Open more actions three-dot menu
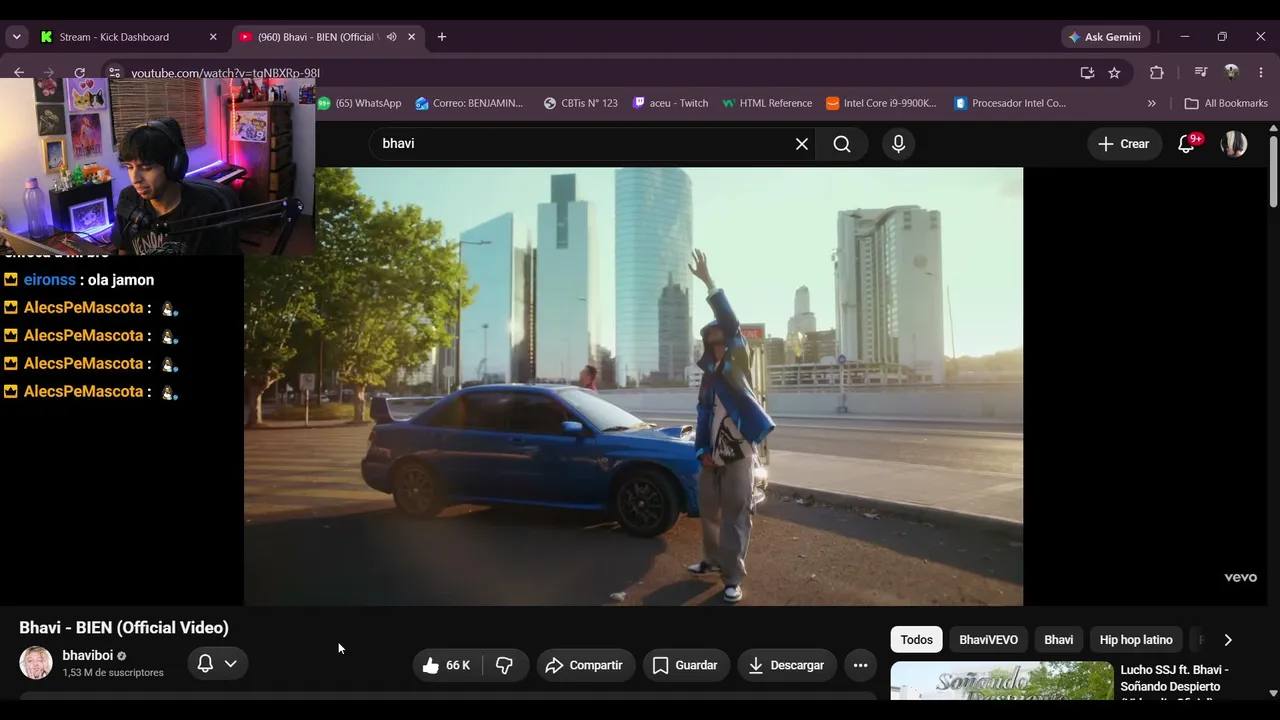Viewport: 1280px width, 720px height. pyautogui.click(x=860, y=665)
